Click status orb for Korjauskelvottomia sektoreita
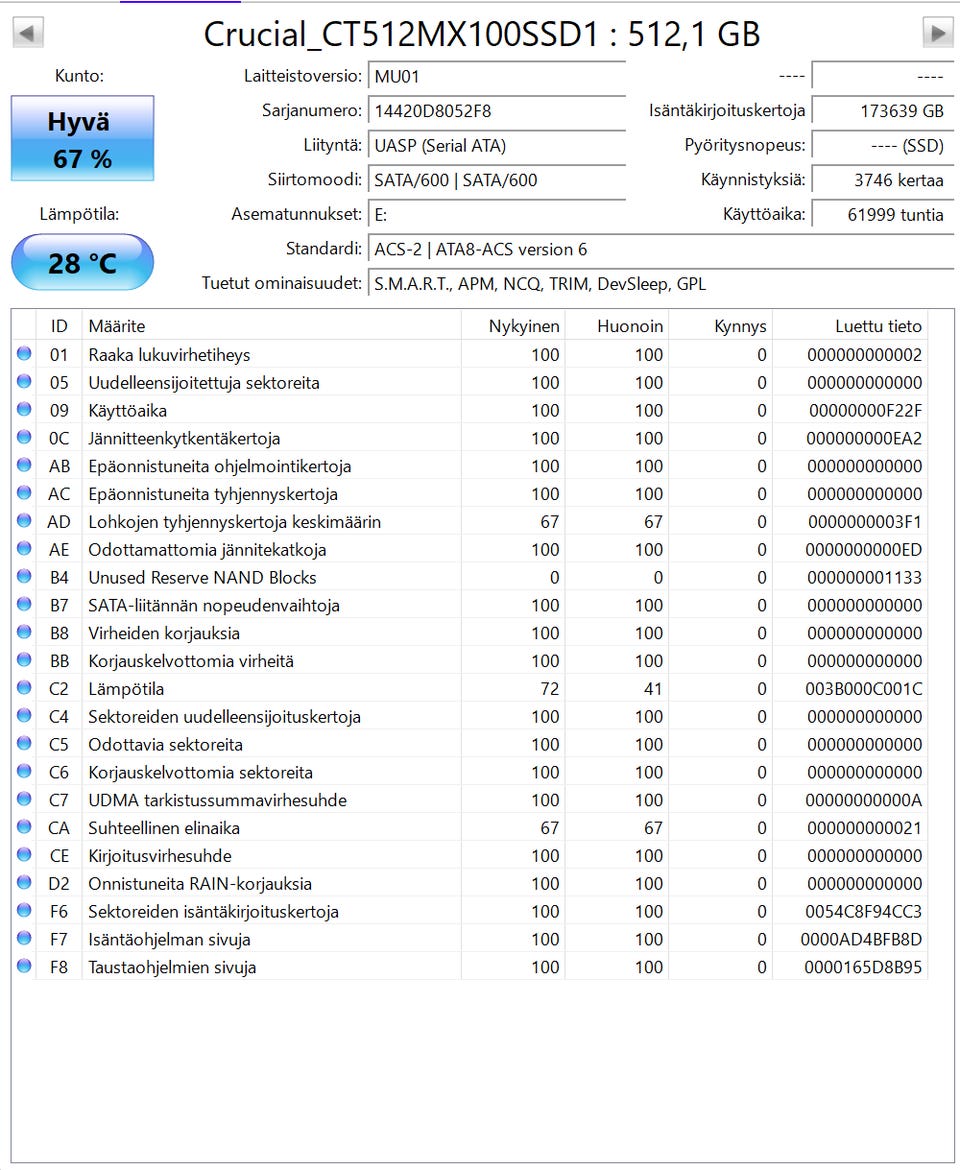Screen dimensions: 960x1170 click(24, 772)
